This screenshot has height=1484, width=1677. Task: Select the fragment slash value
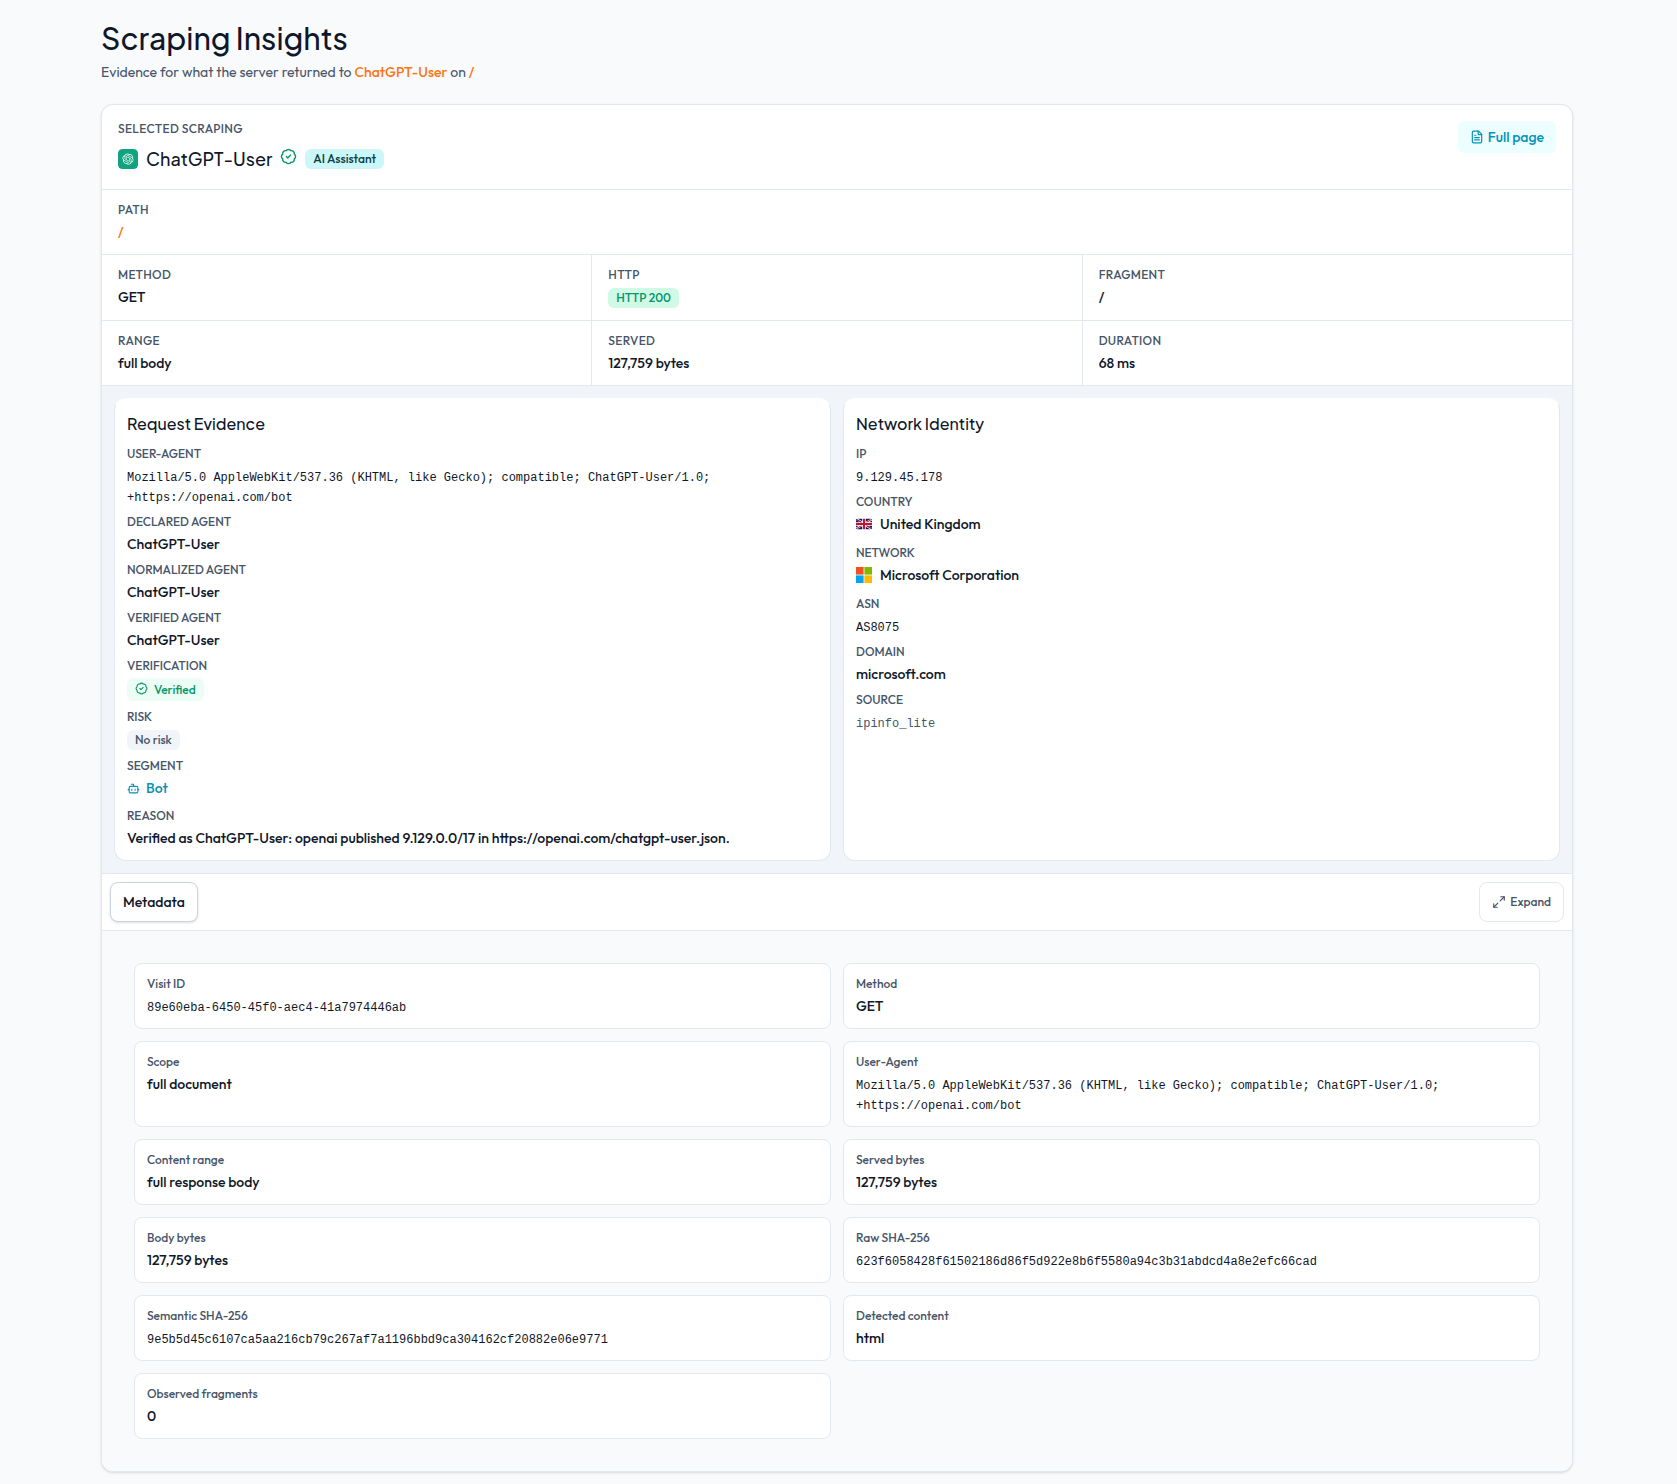1101,297
